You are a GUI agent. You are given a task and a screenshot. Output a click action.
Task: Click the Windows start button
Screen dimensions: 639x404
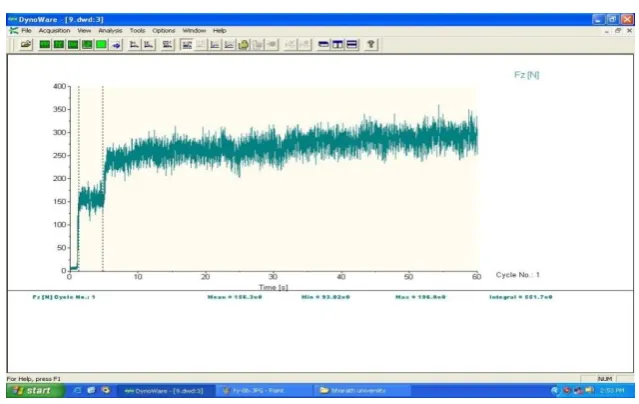35,391
